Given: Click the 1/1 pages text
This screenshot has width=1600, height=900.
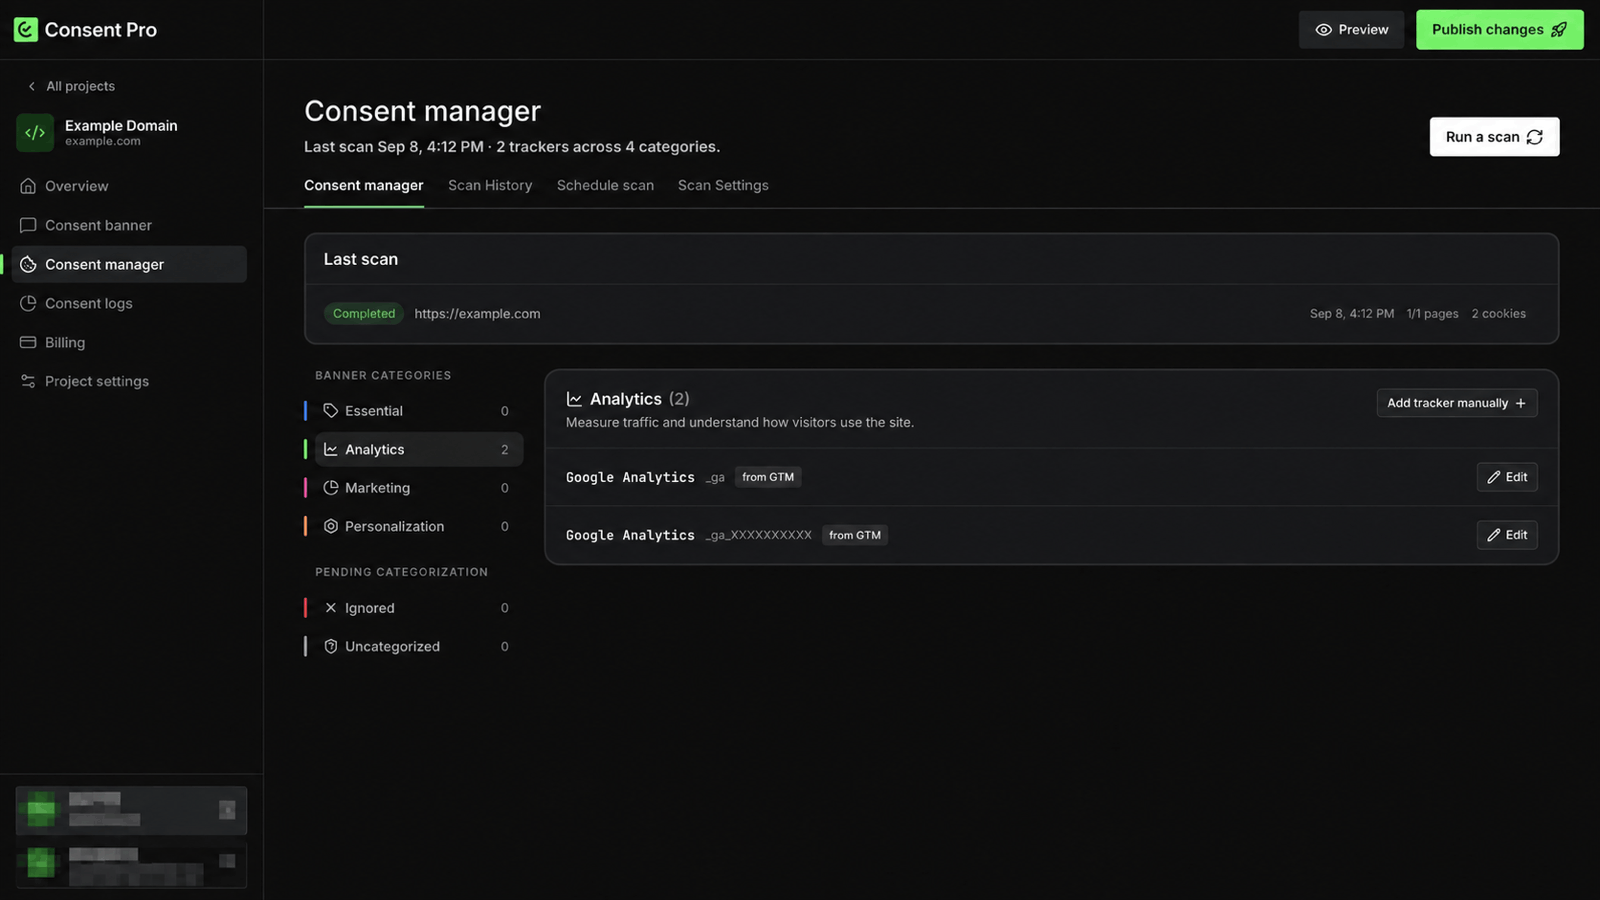Looking at the screenshot, I should (x=1432, y=313).
